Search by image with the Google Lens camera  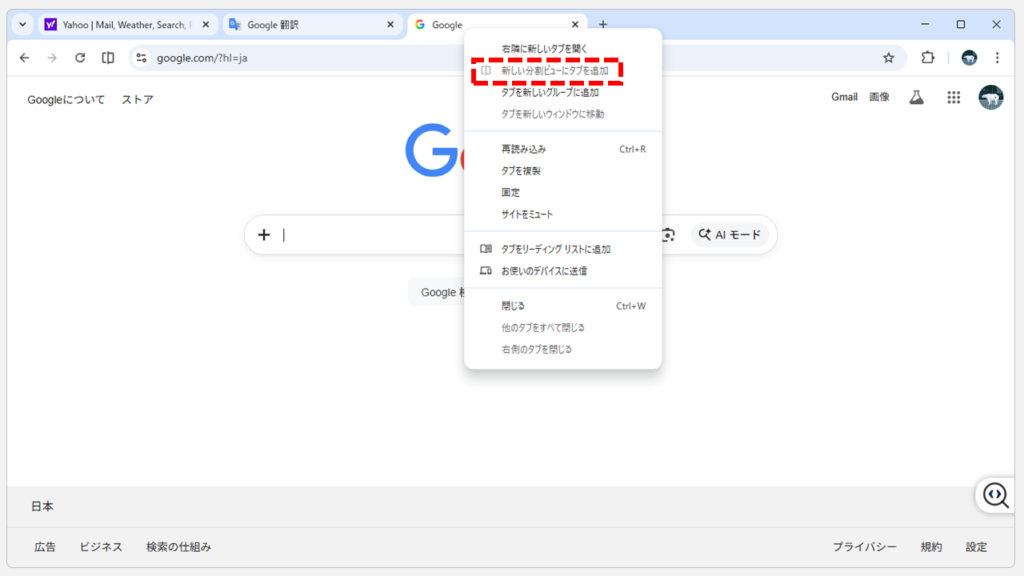[666, 234]
